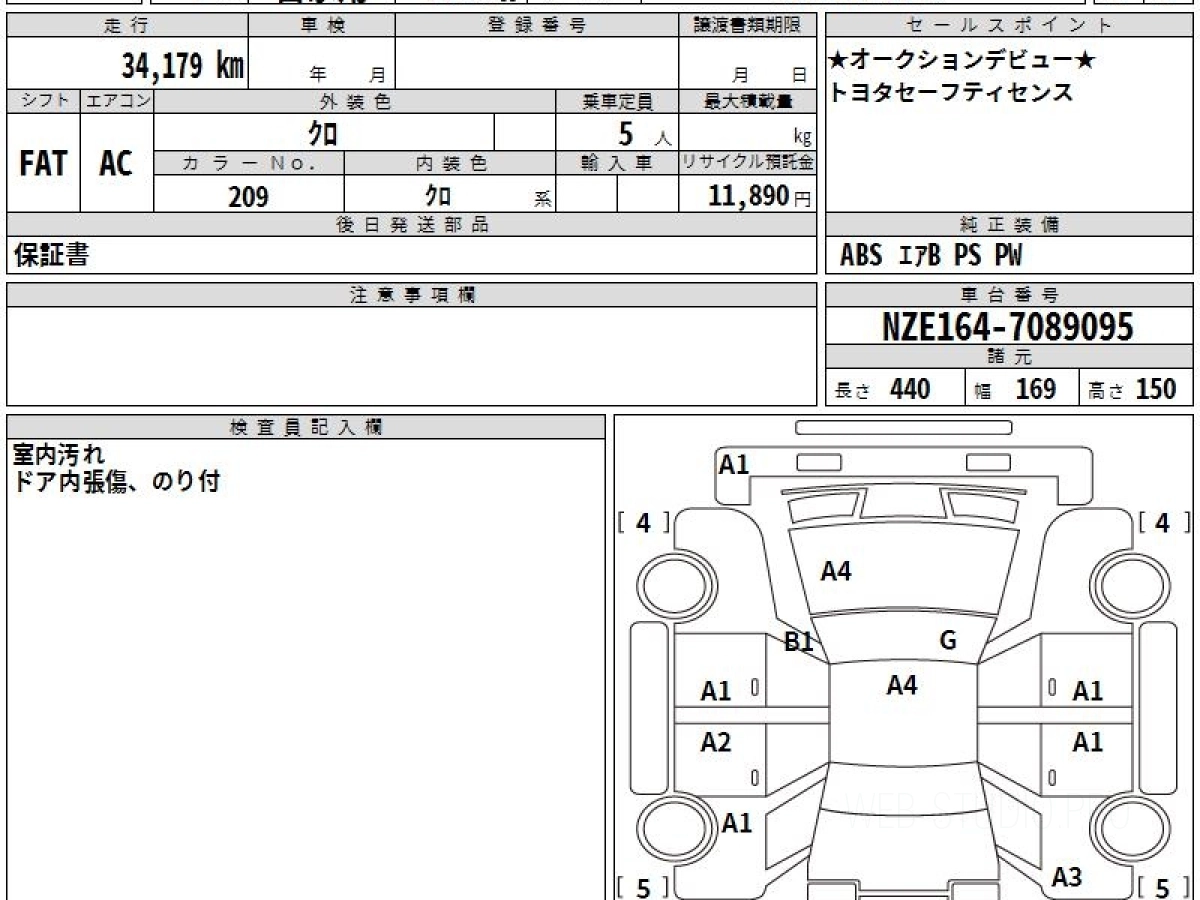Select chassis number NZE164-7089095
Image resolution: width=1200 pixels, height=900 pixels.
pos(1008,327)
